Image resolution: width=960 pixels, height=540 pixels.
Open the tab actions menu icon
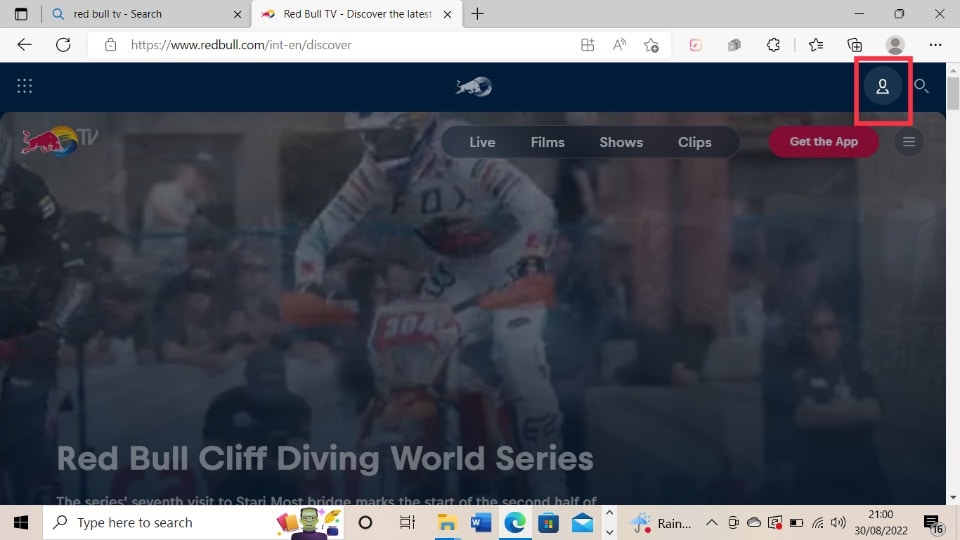[21, 14]
